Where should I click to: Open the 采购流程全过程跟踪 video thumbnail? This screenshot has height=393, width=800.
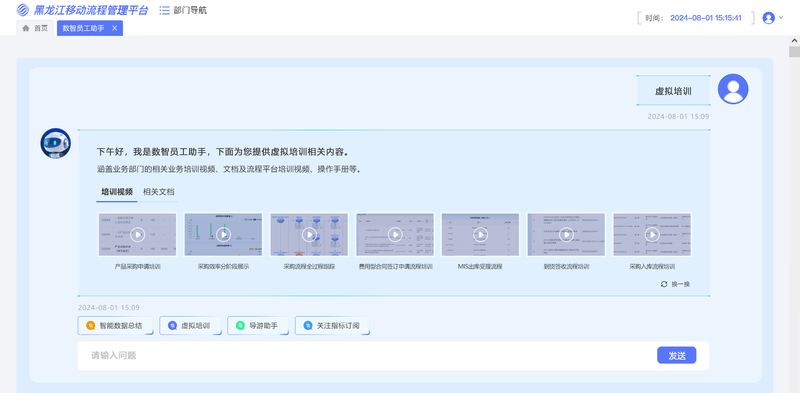coord(309,235)
